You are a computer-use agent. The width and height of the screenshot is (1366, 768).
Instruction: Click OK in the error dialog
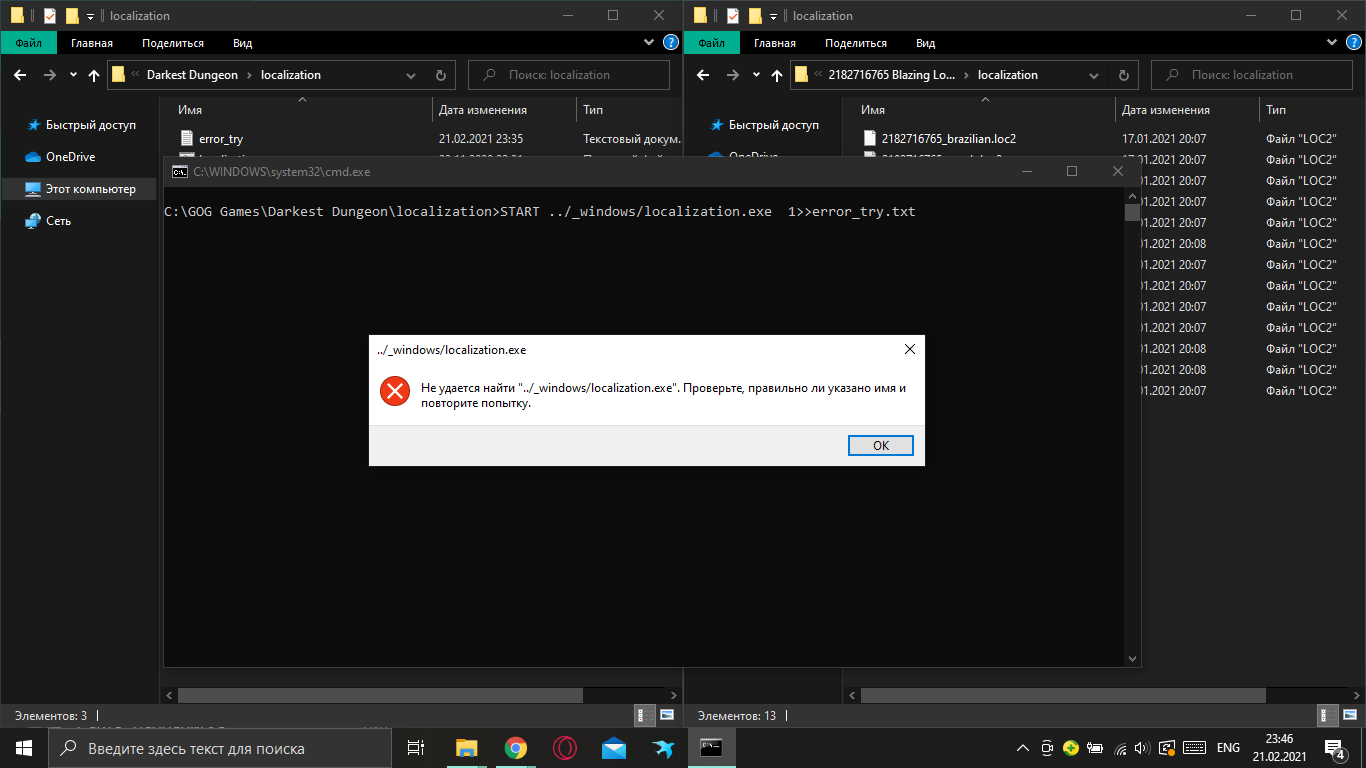880,446
